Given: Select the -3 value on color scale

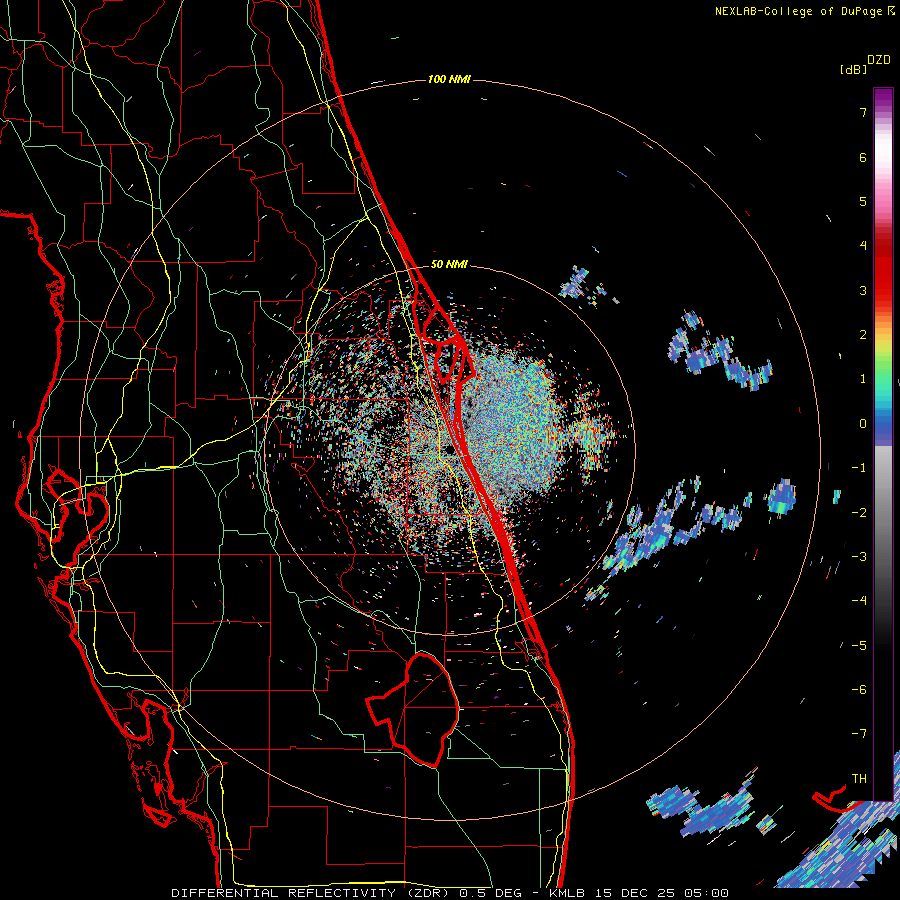Looking at the screenshot, I should (859, 557).
